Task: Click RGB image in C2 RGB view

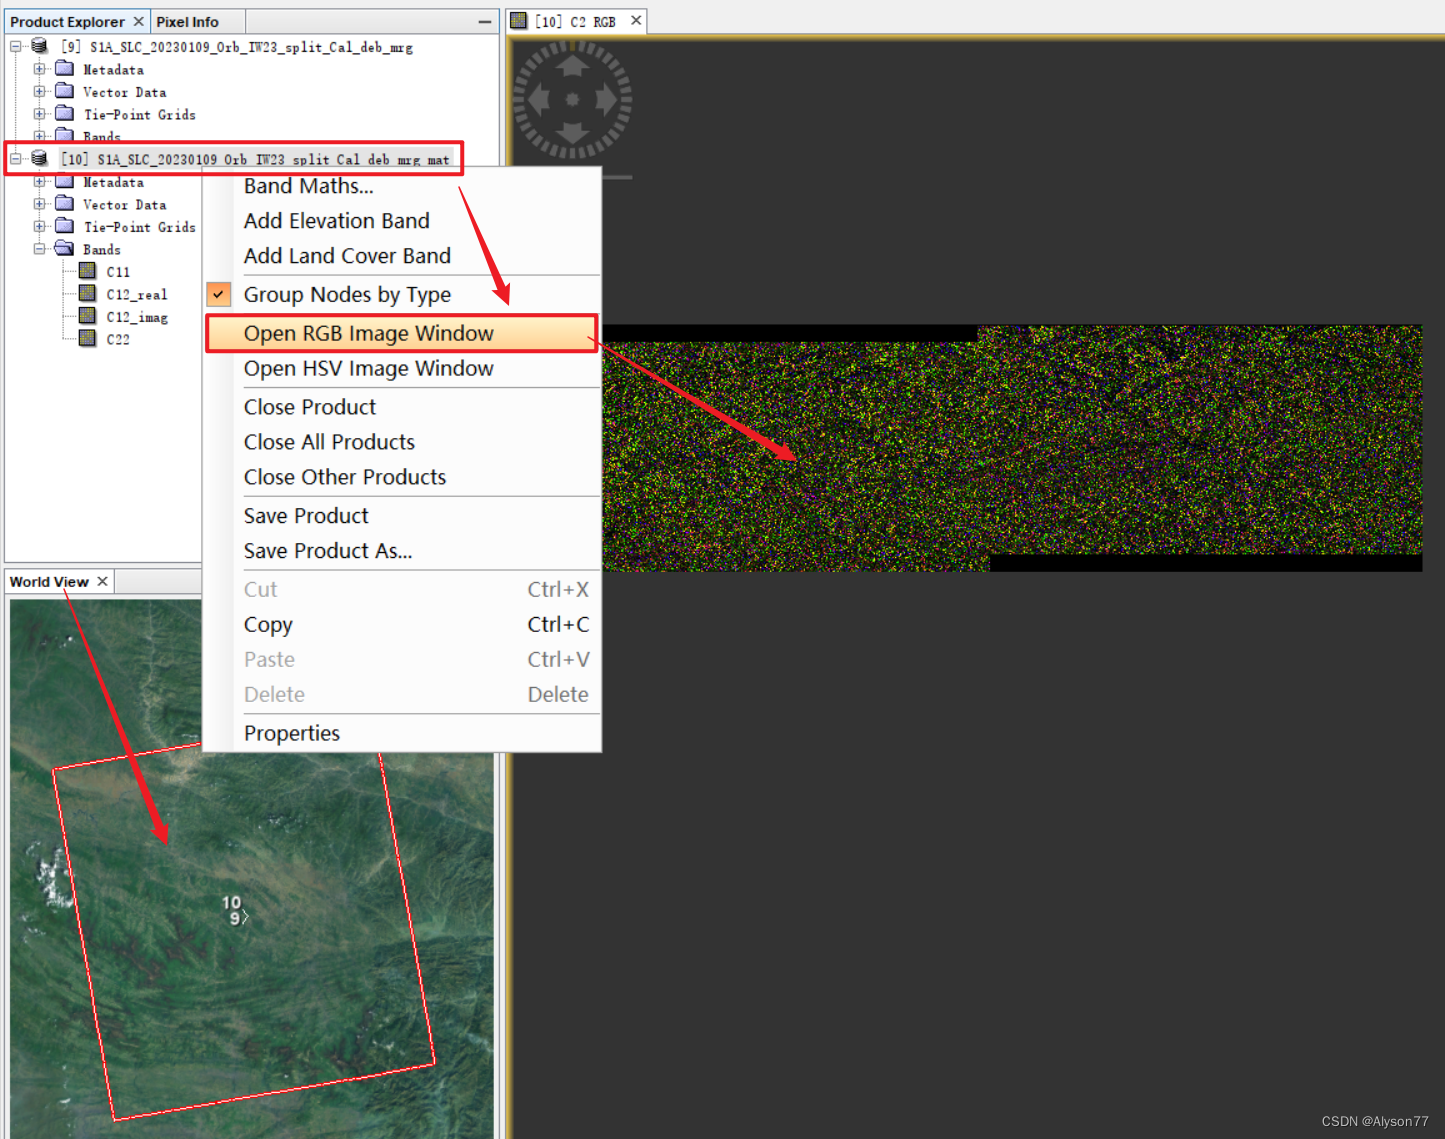Action: (x=1012, y=448)
